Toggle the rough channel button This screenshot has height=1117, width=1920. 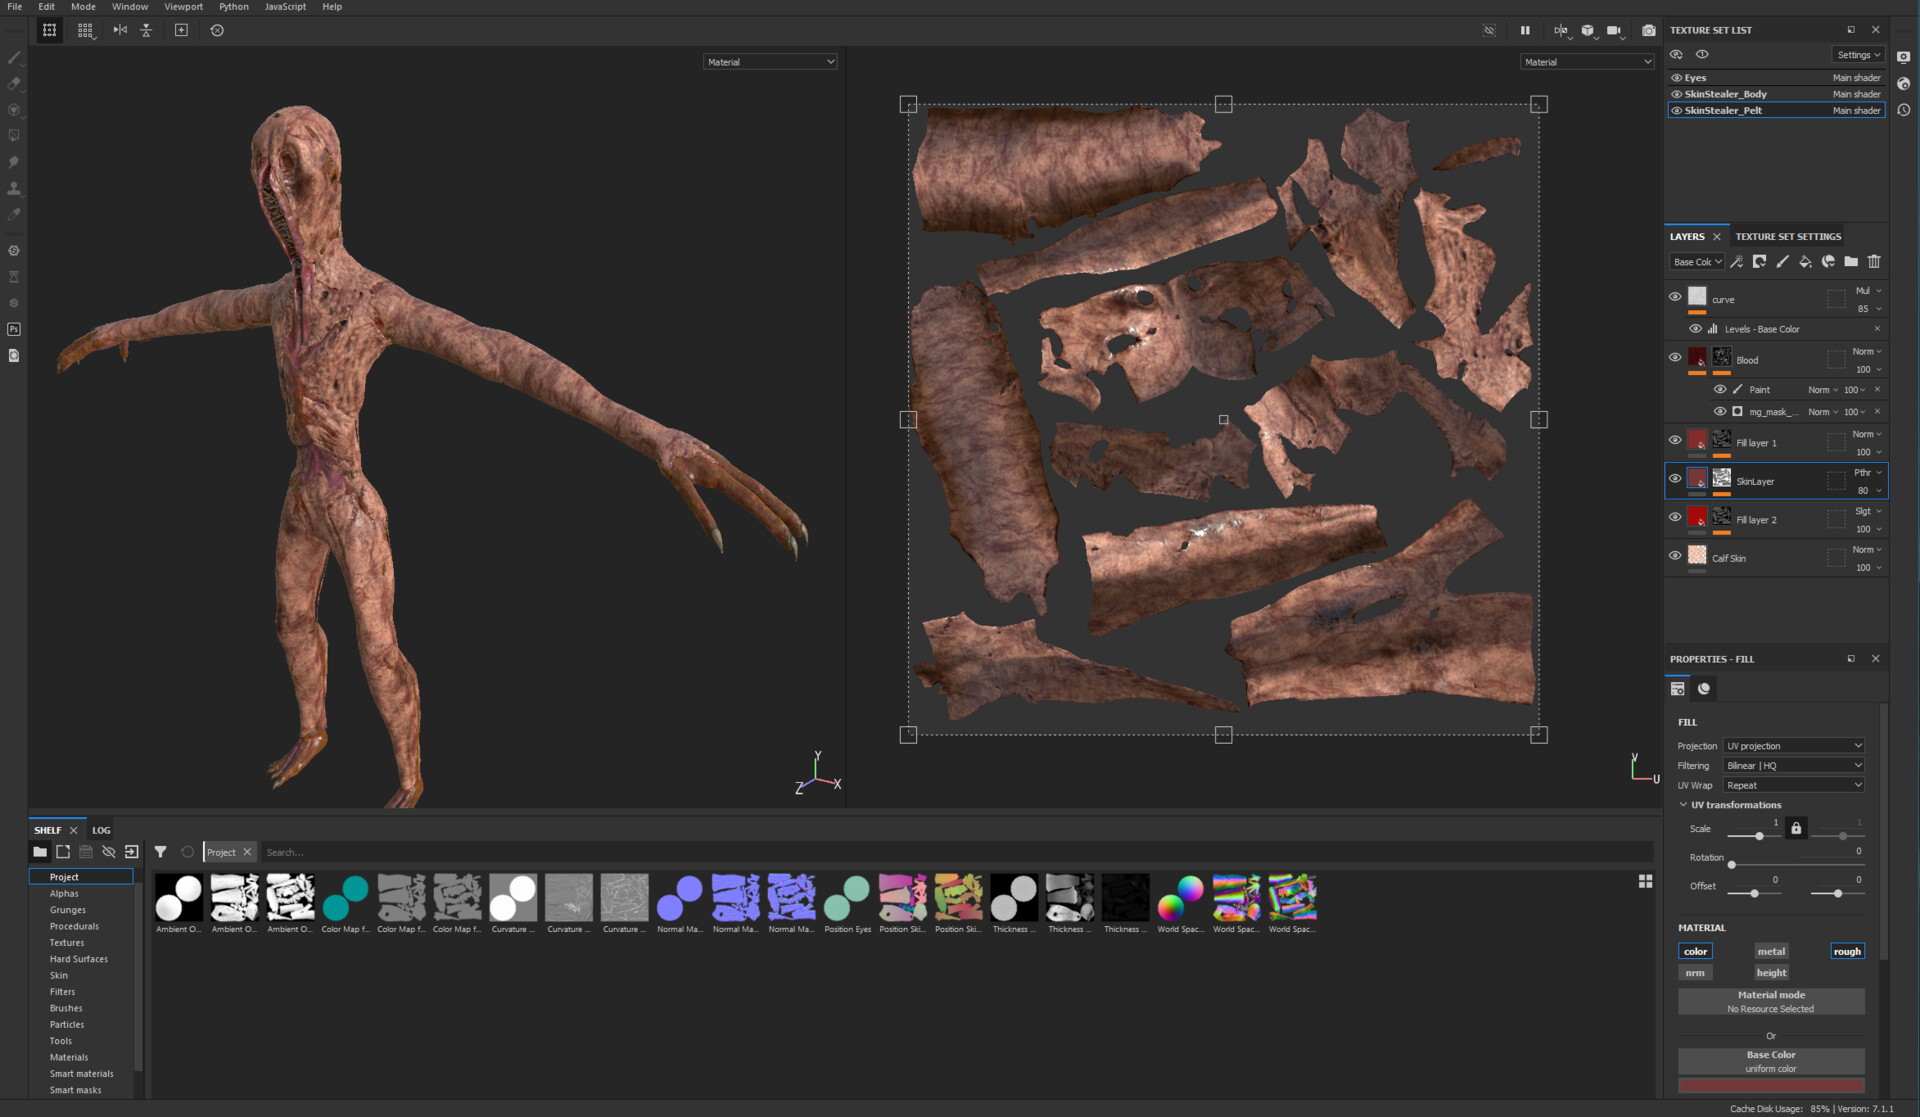coord(1846,951)
